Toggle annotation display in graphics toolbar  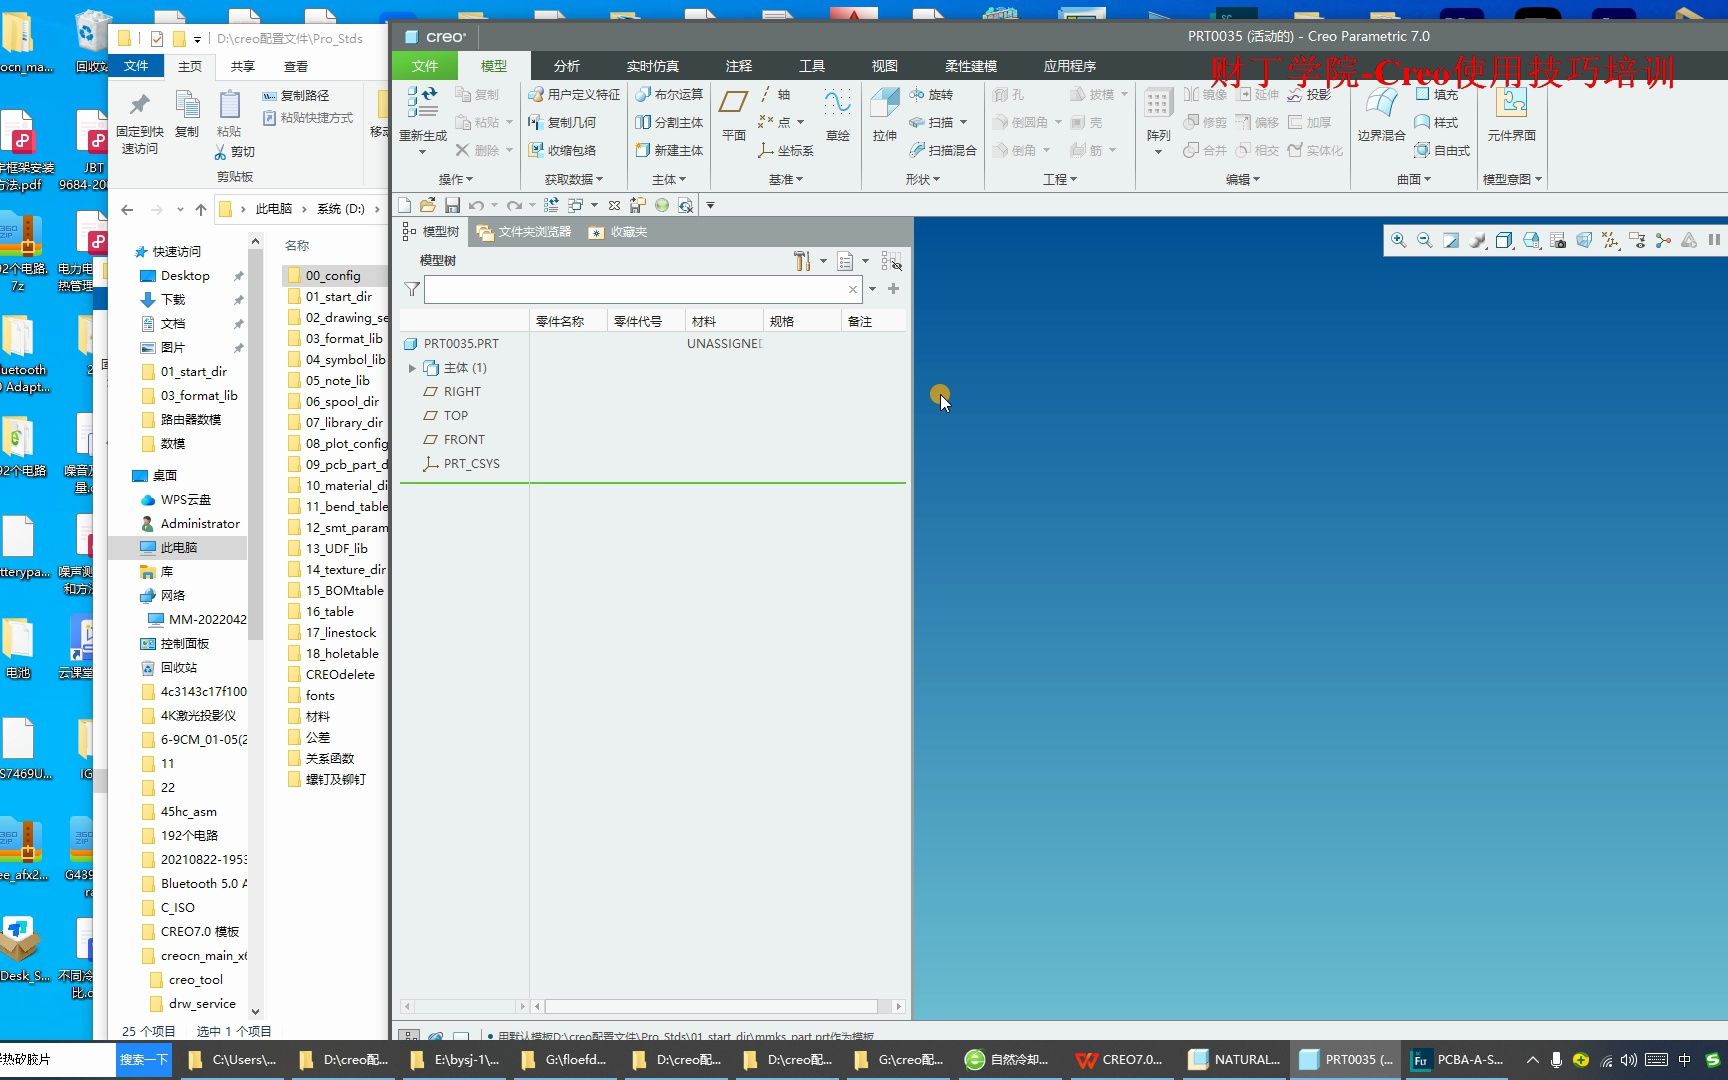point(1637,240)
